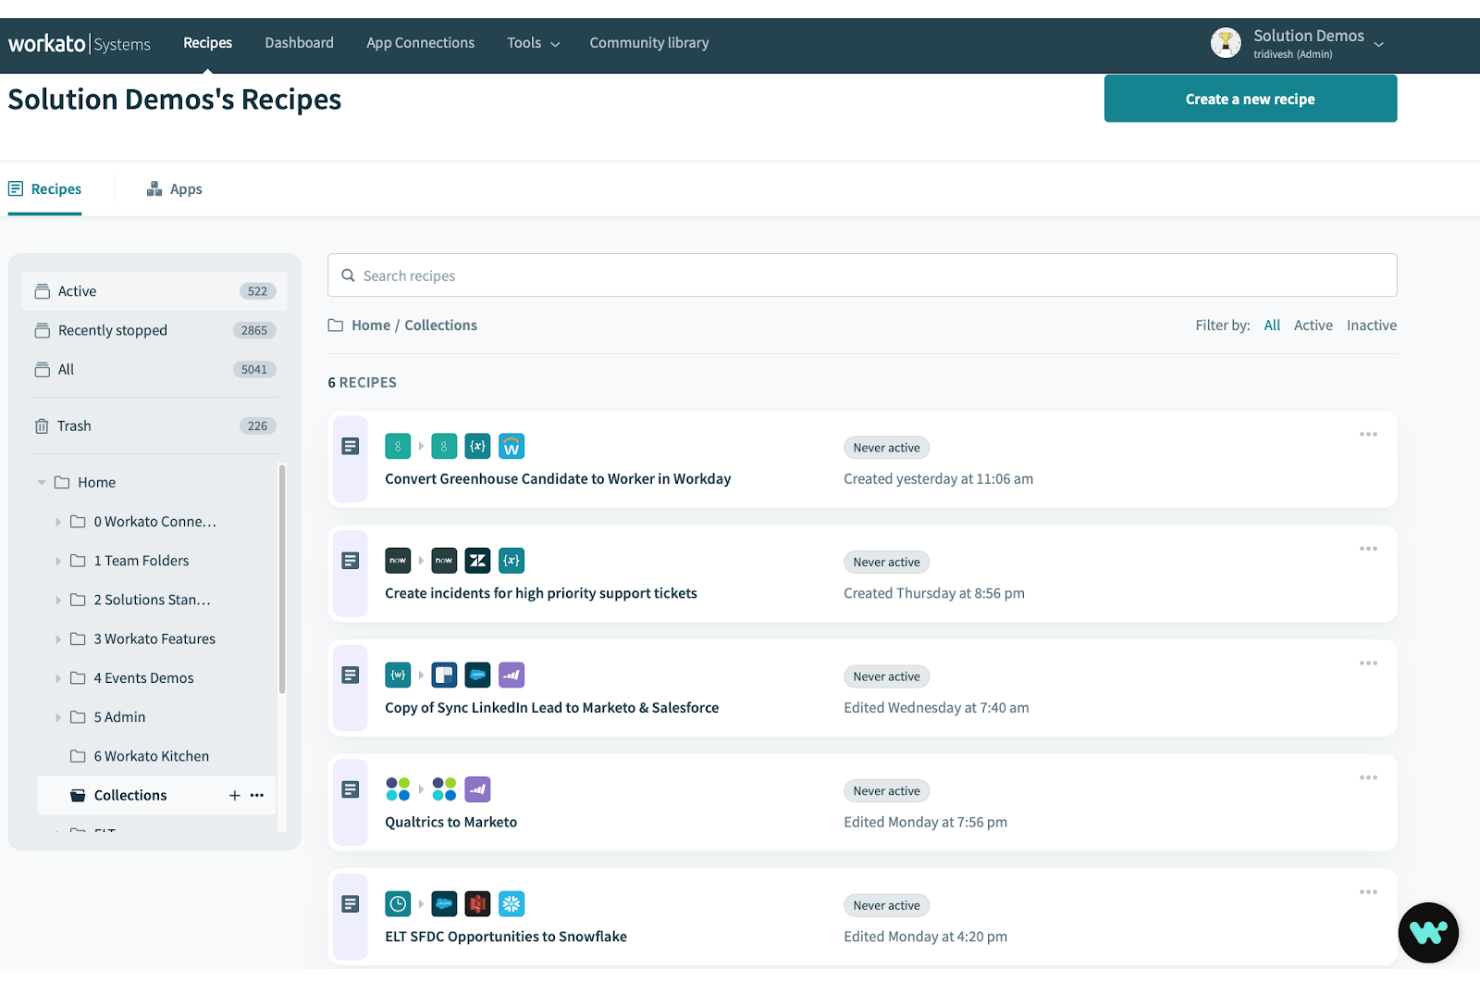Expand the 1 Team Folders folder

[59, 560]
